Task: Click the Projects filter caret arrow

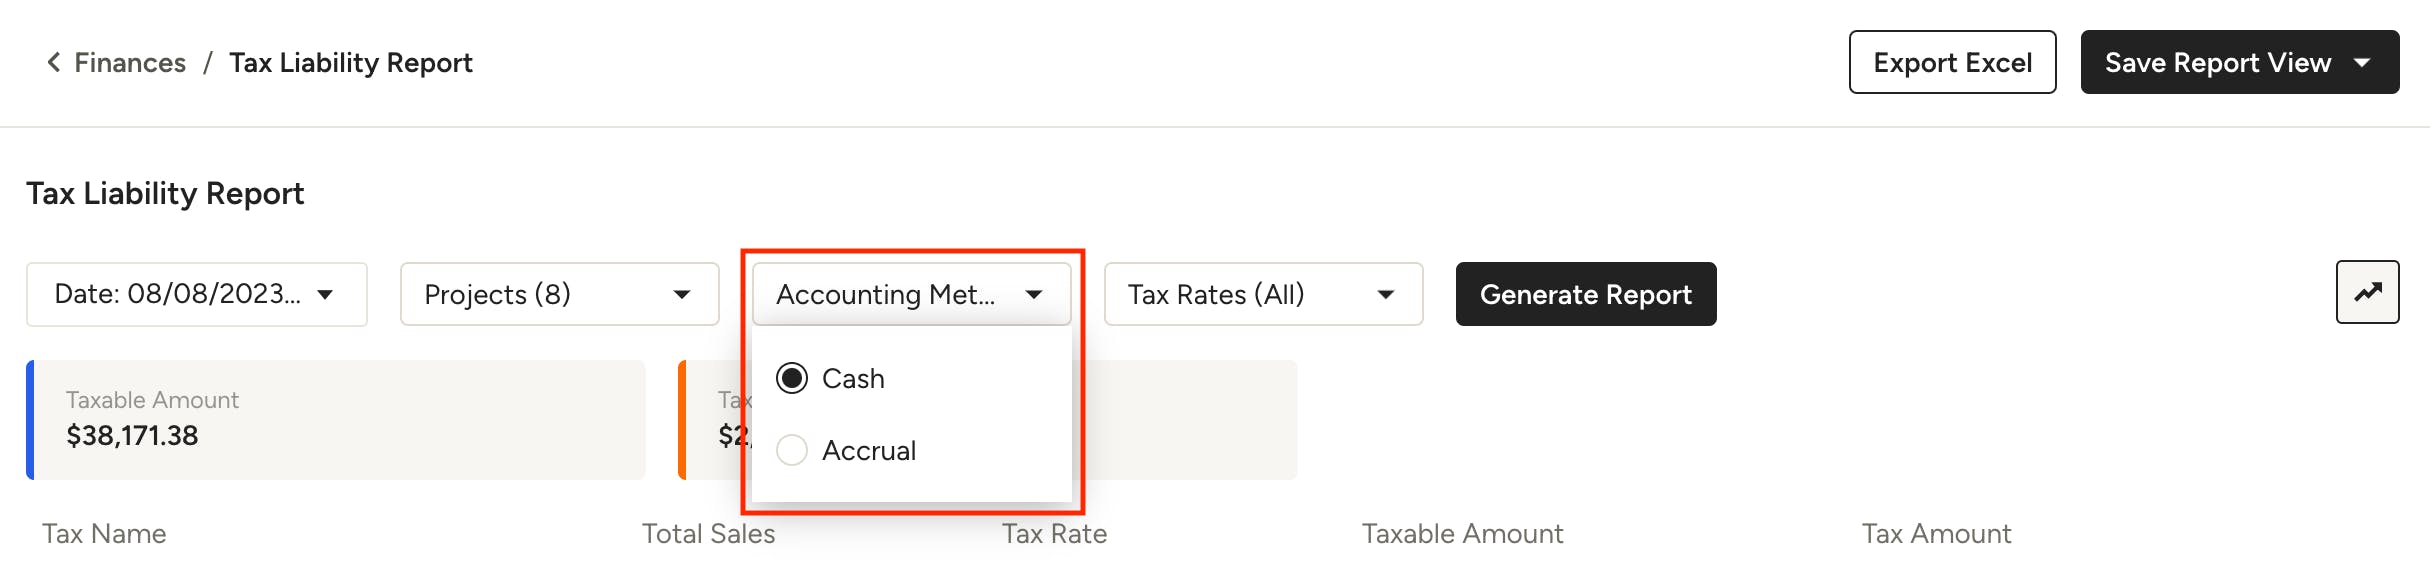Action: pos(682,294)
